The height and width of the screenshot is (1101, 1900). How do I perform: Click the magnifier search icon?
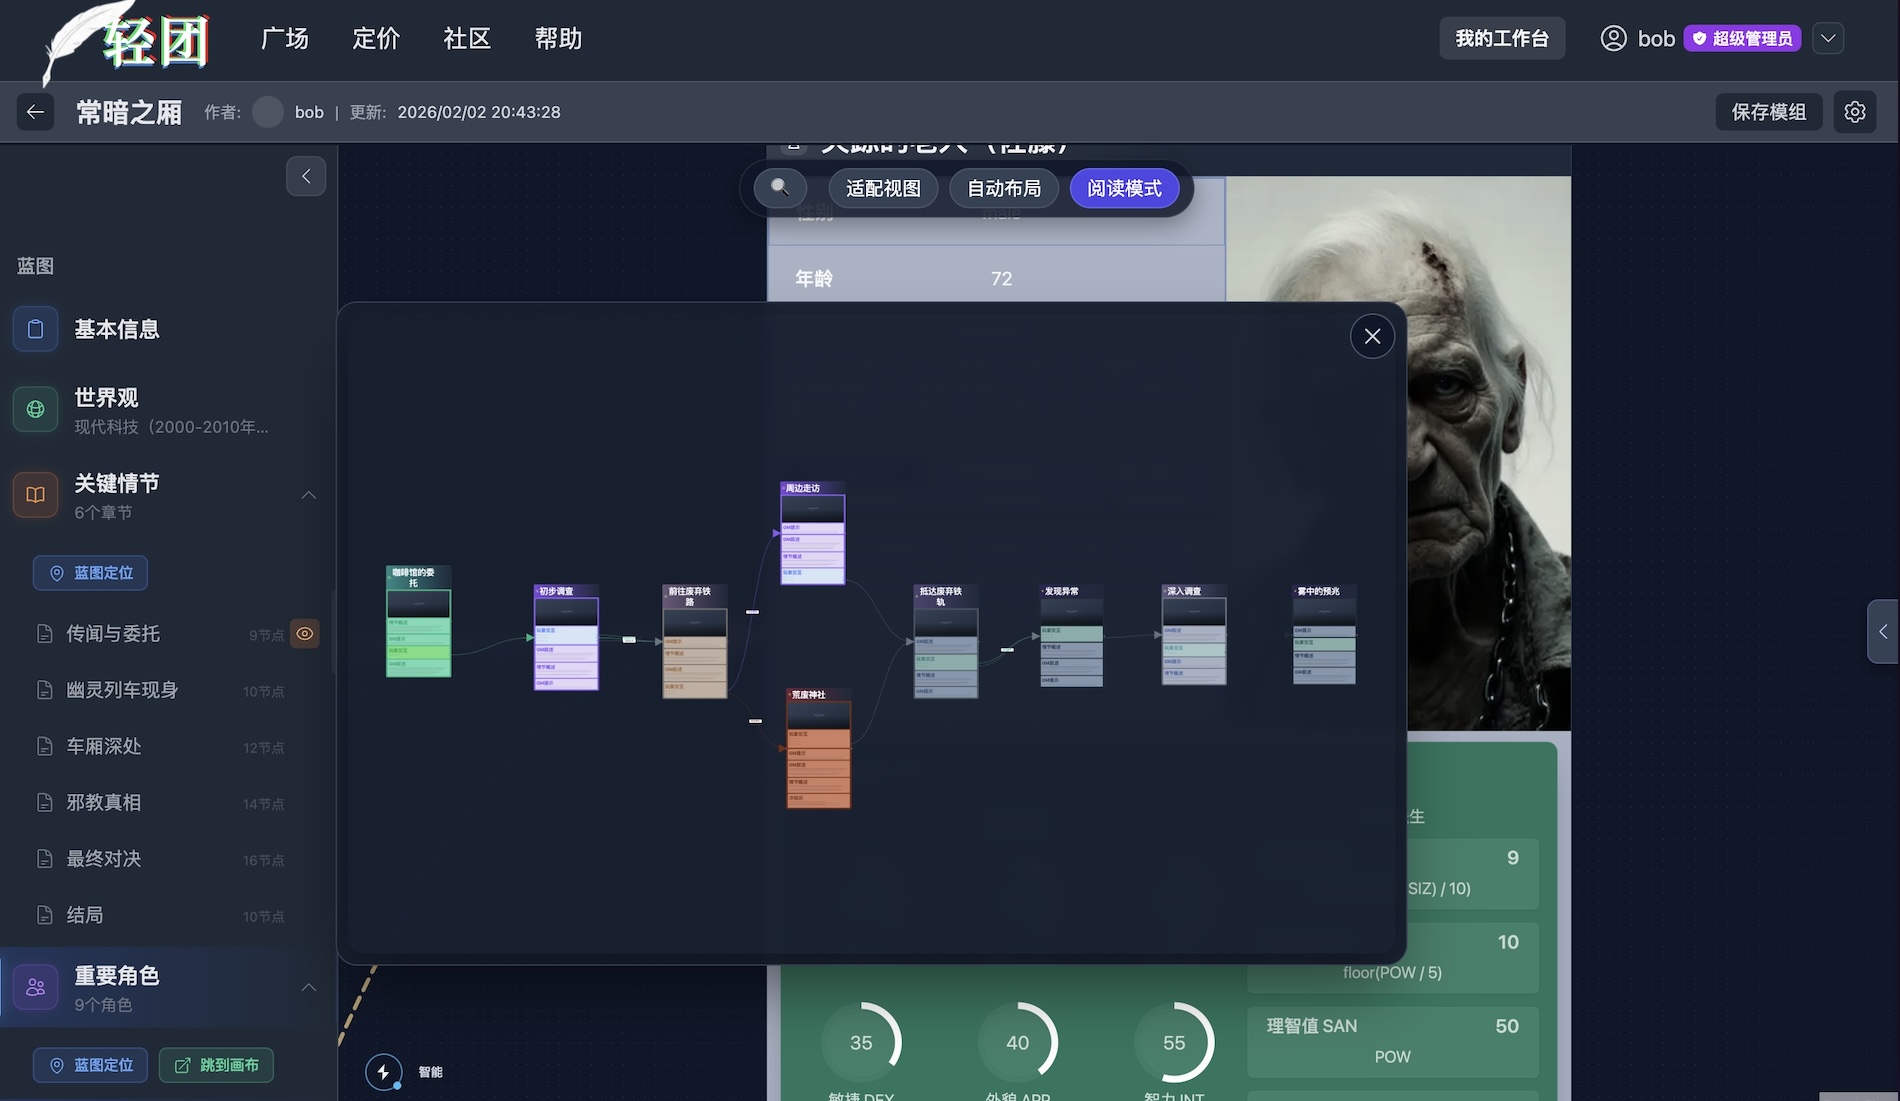(780, 188)
